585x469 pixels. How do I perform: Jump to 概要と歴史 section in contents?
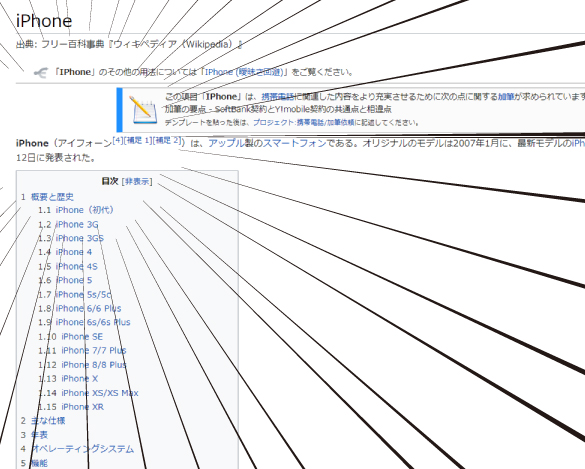[52, 197]
